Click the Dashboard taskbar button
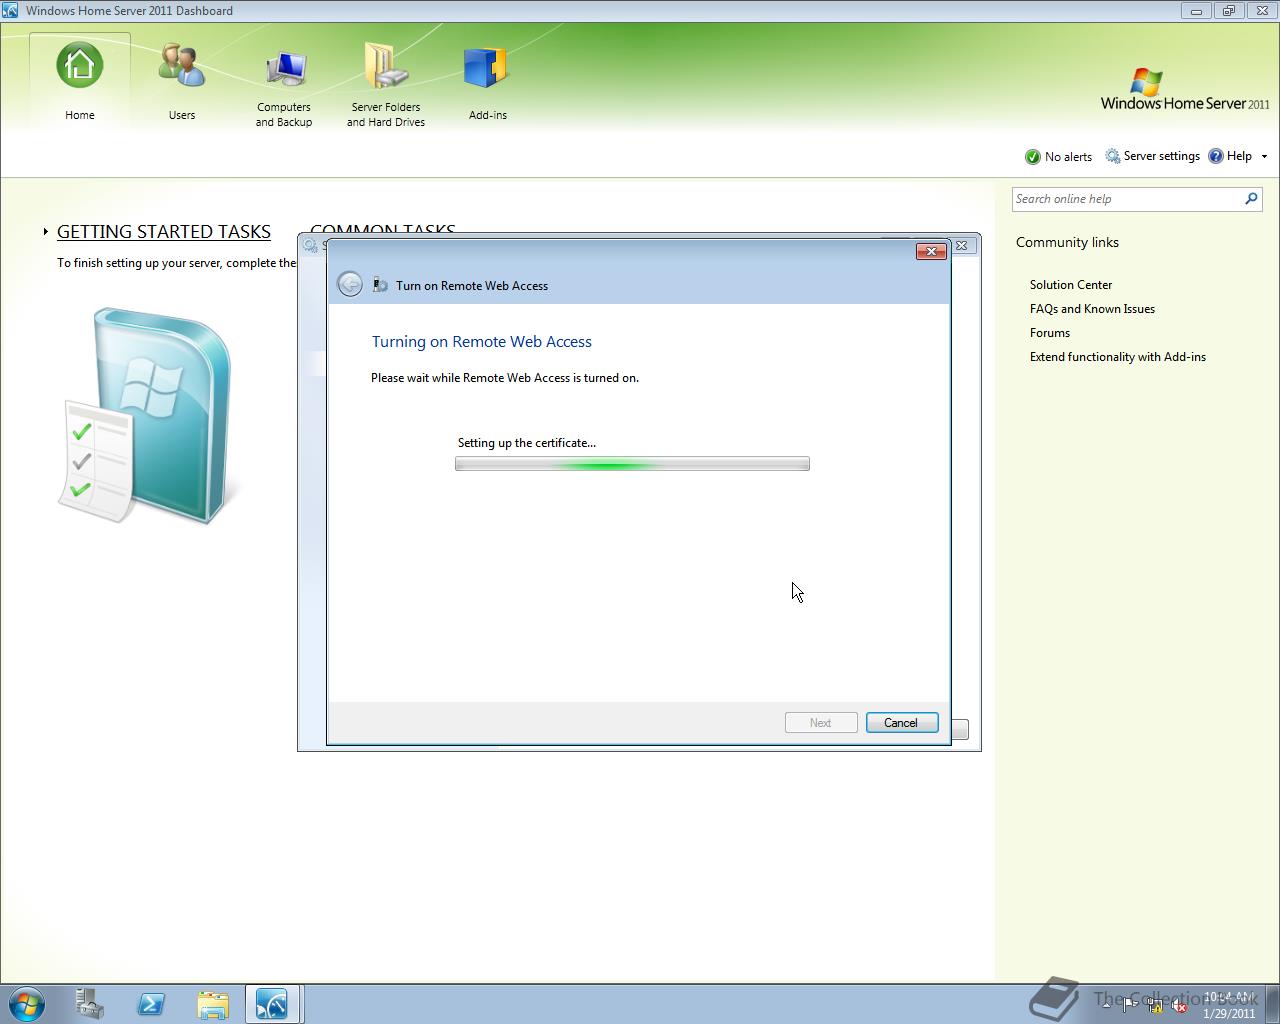This screenshot has height=1024, width=1280. pyautogui.click(x=273, y=1004)
